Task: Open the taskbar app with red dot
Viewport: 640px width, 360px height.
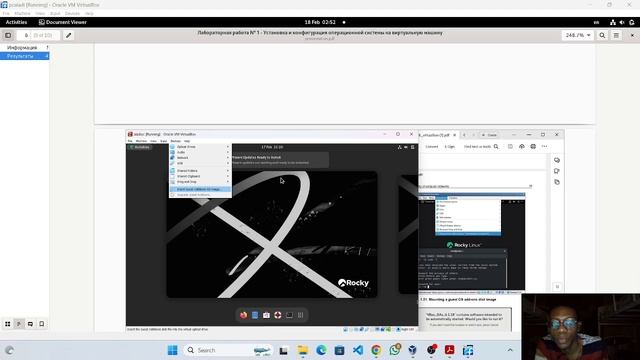Action: point(431,350)
